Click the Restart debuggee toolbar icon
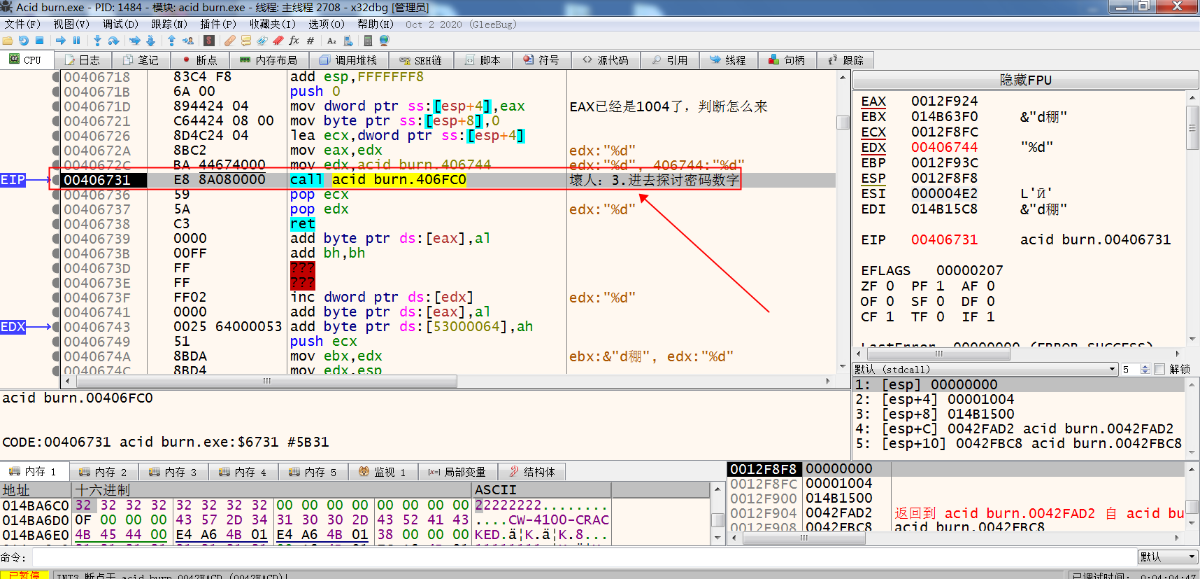The height and width of the screenshot is (579, 1200). coord(23,41)
